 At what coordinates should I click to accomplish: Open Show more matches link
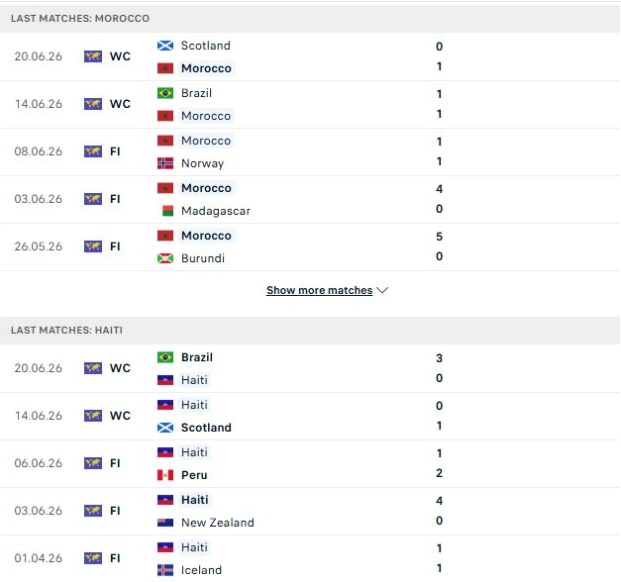pyautogui.click(x=319, y=290)
